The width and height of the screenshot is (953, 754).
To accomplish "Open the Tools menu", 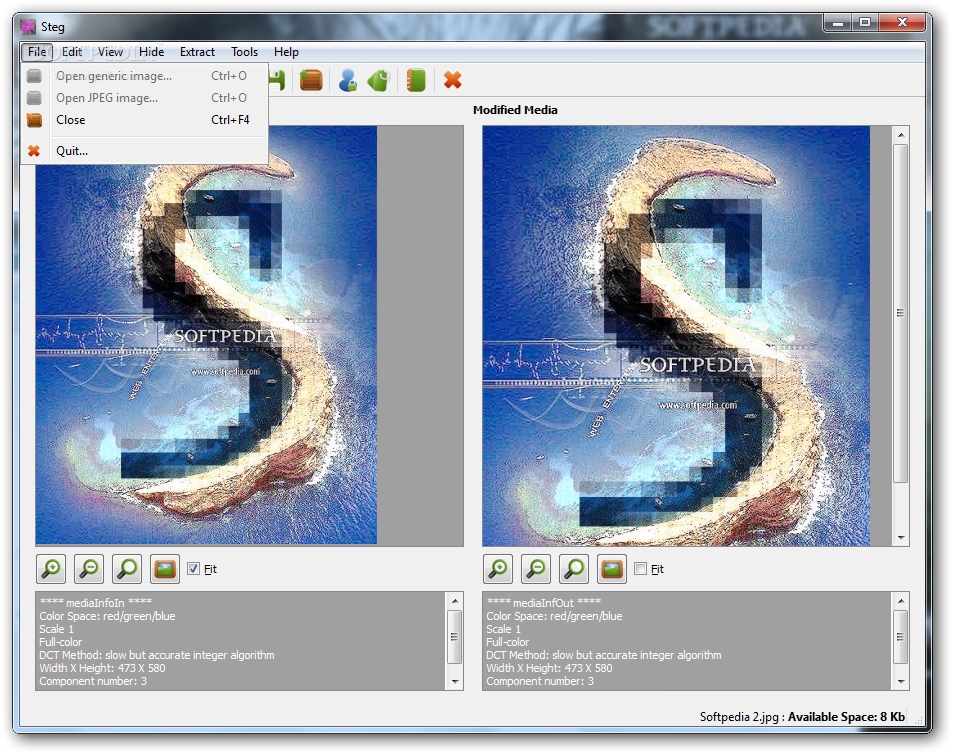I will (x=244, y=52).
